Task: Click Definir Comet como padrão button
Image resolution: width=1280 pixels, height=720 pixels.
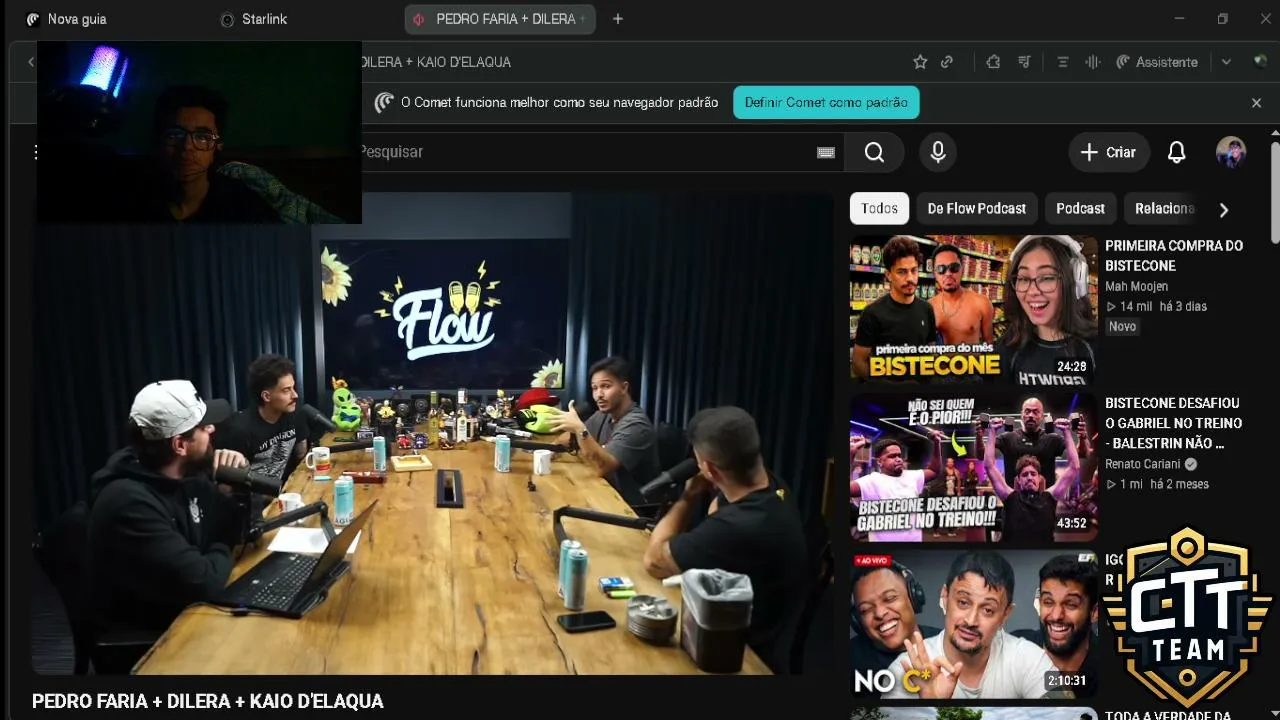Action: click(826, 103)
